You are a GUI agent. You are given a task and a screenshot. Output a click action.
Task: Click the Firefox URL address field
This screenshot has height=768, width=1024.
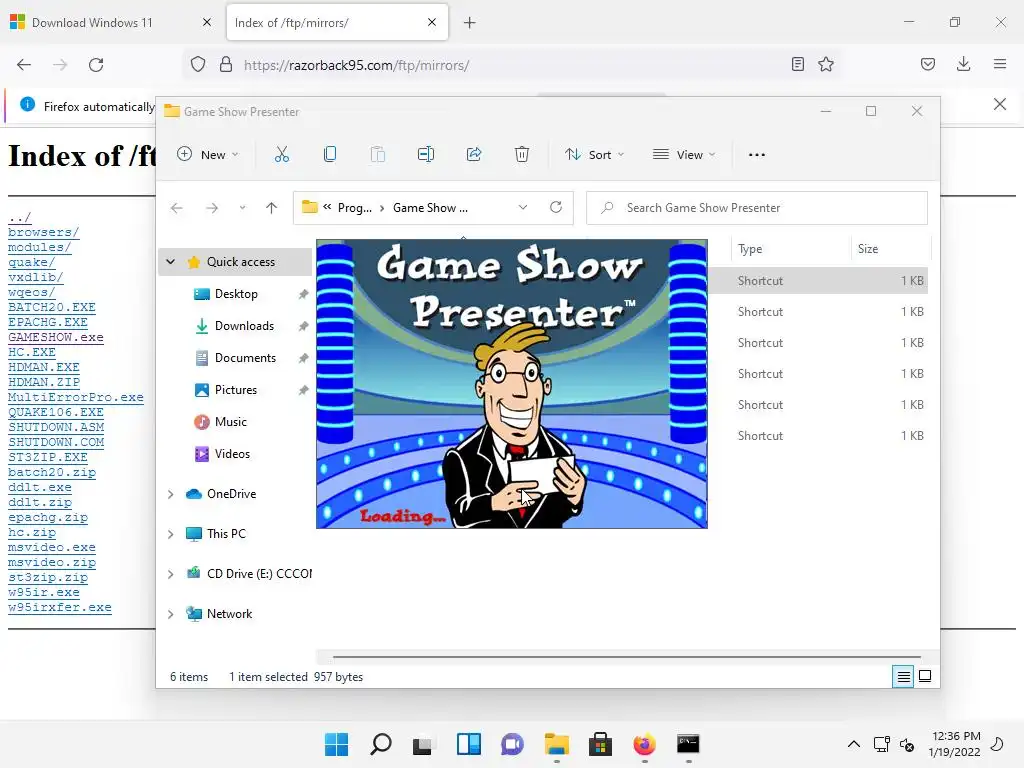point(511,65)
